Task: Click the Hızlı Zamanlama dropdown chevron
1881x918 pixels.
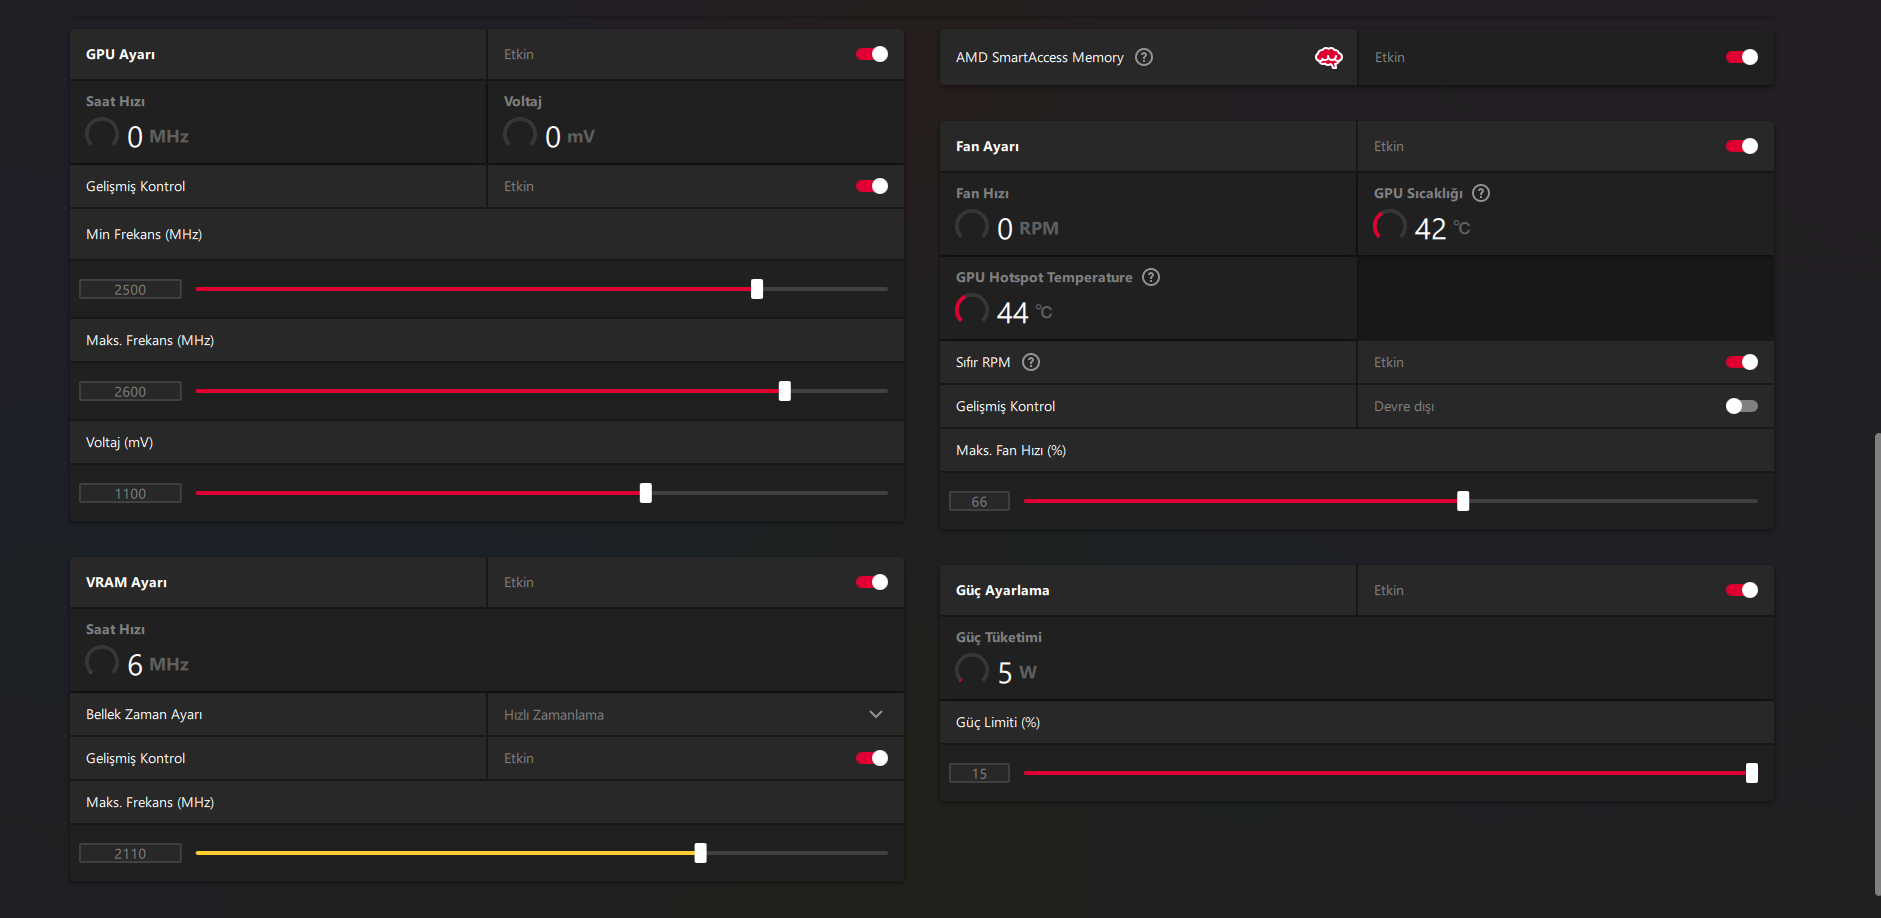Action: pos(876,714)
